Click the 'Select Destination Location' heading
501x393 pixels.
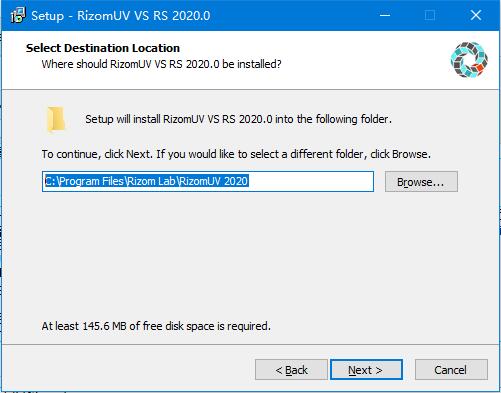[x=103, y=48]
